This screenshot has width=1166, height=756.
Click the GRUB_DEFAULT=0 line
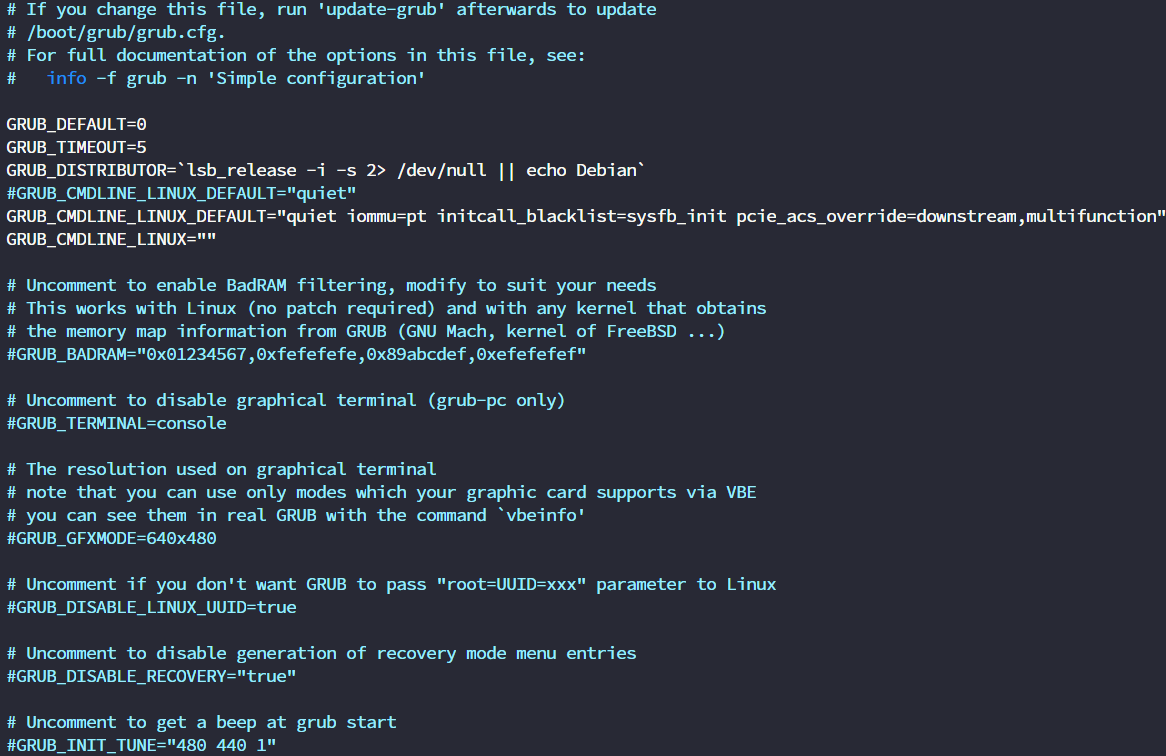pyautogui.click(x=77, y=124)
